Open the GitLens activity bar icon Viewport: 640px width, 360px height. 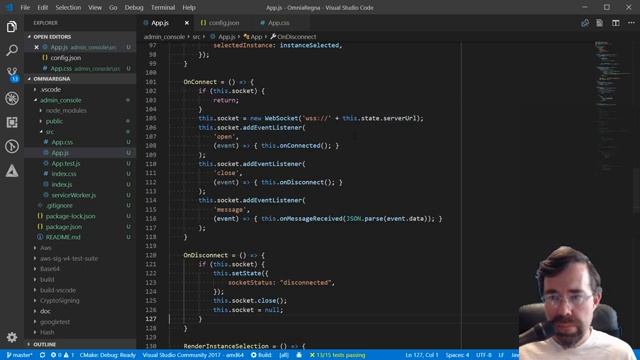[12, 146]
